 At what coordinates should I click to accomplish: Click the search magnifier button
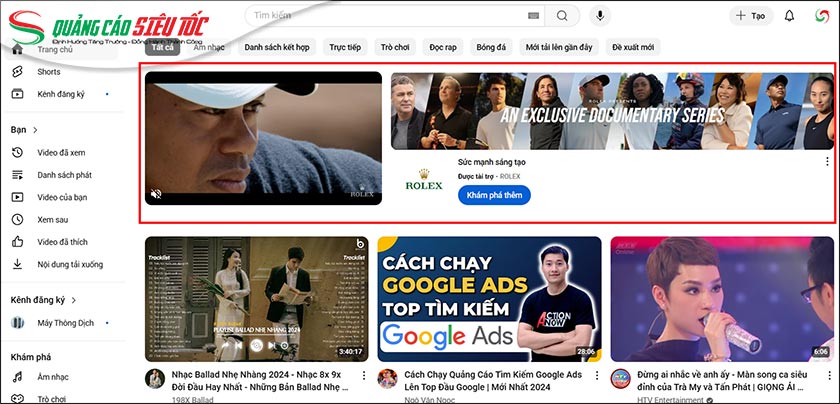pyautogui.click(x=561, y=16)
